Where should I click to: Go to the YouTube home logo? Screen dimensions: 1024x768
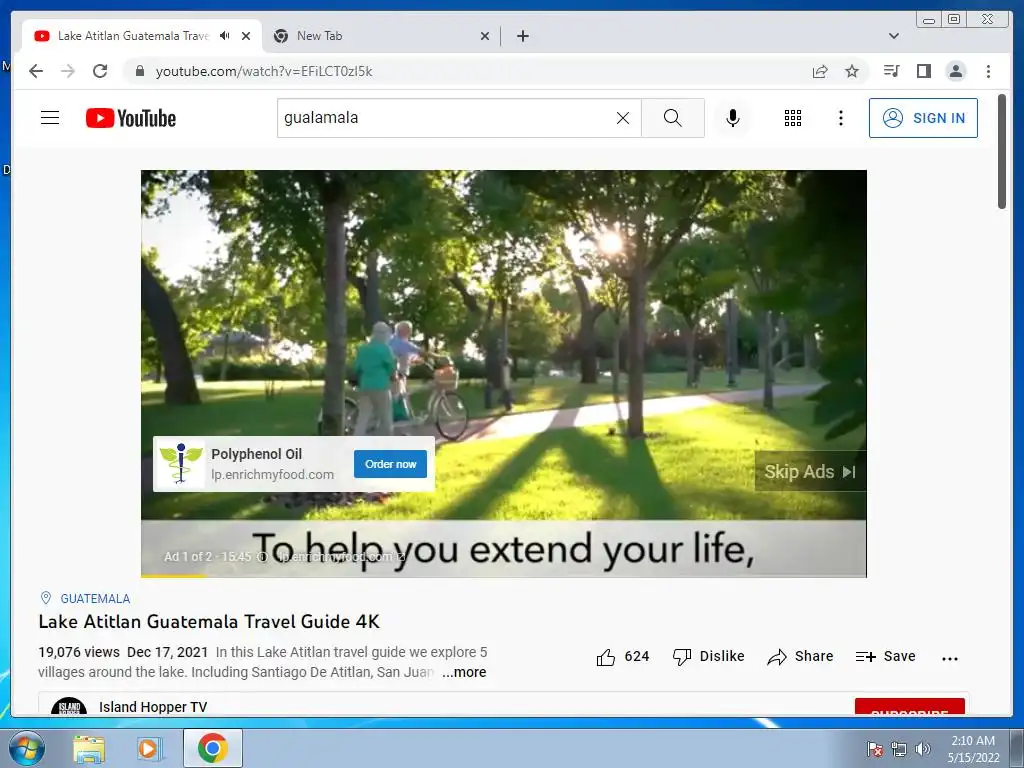(x=131, y=118)
